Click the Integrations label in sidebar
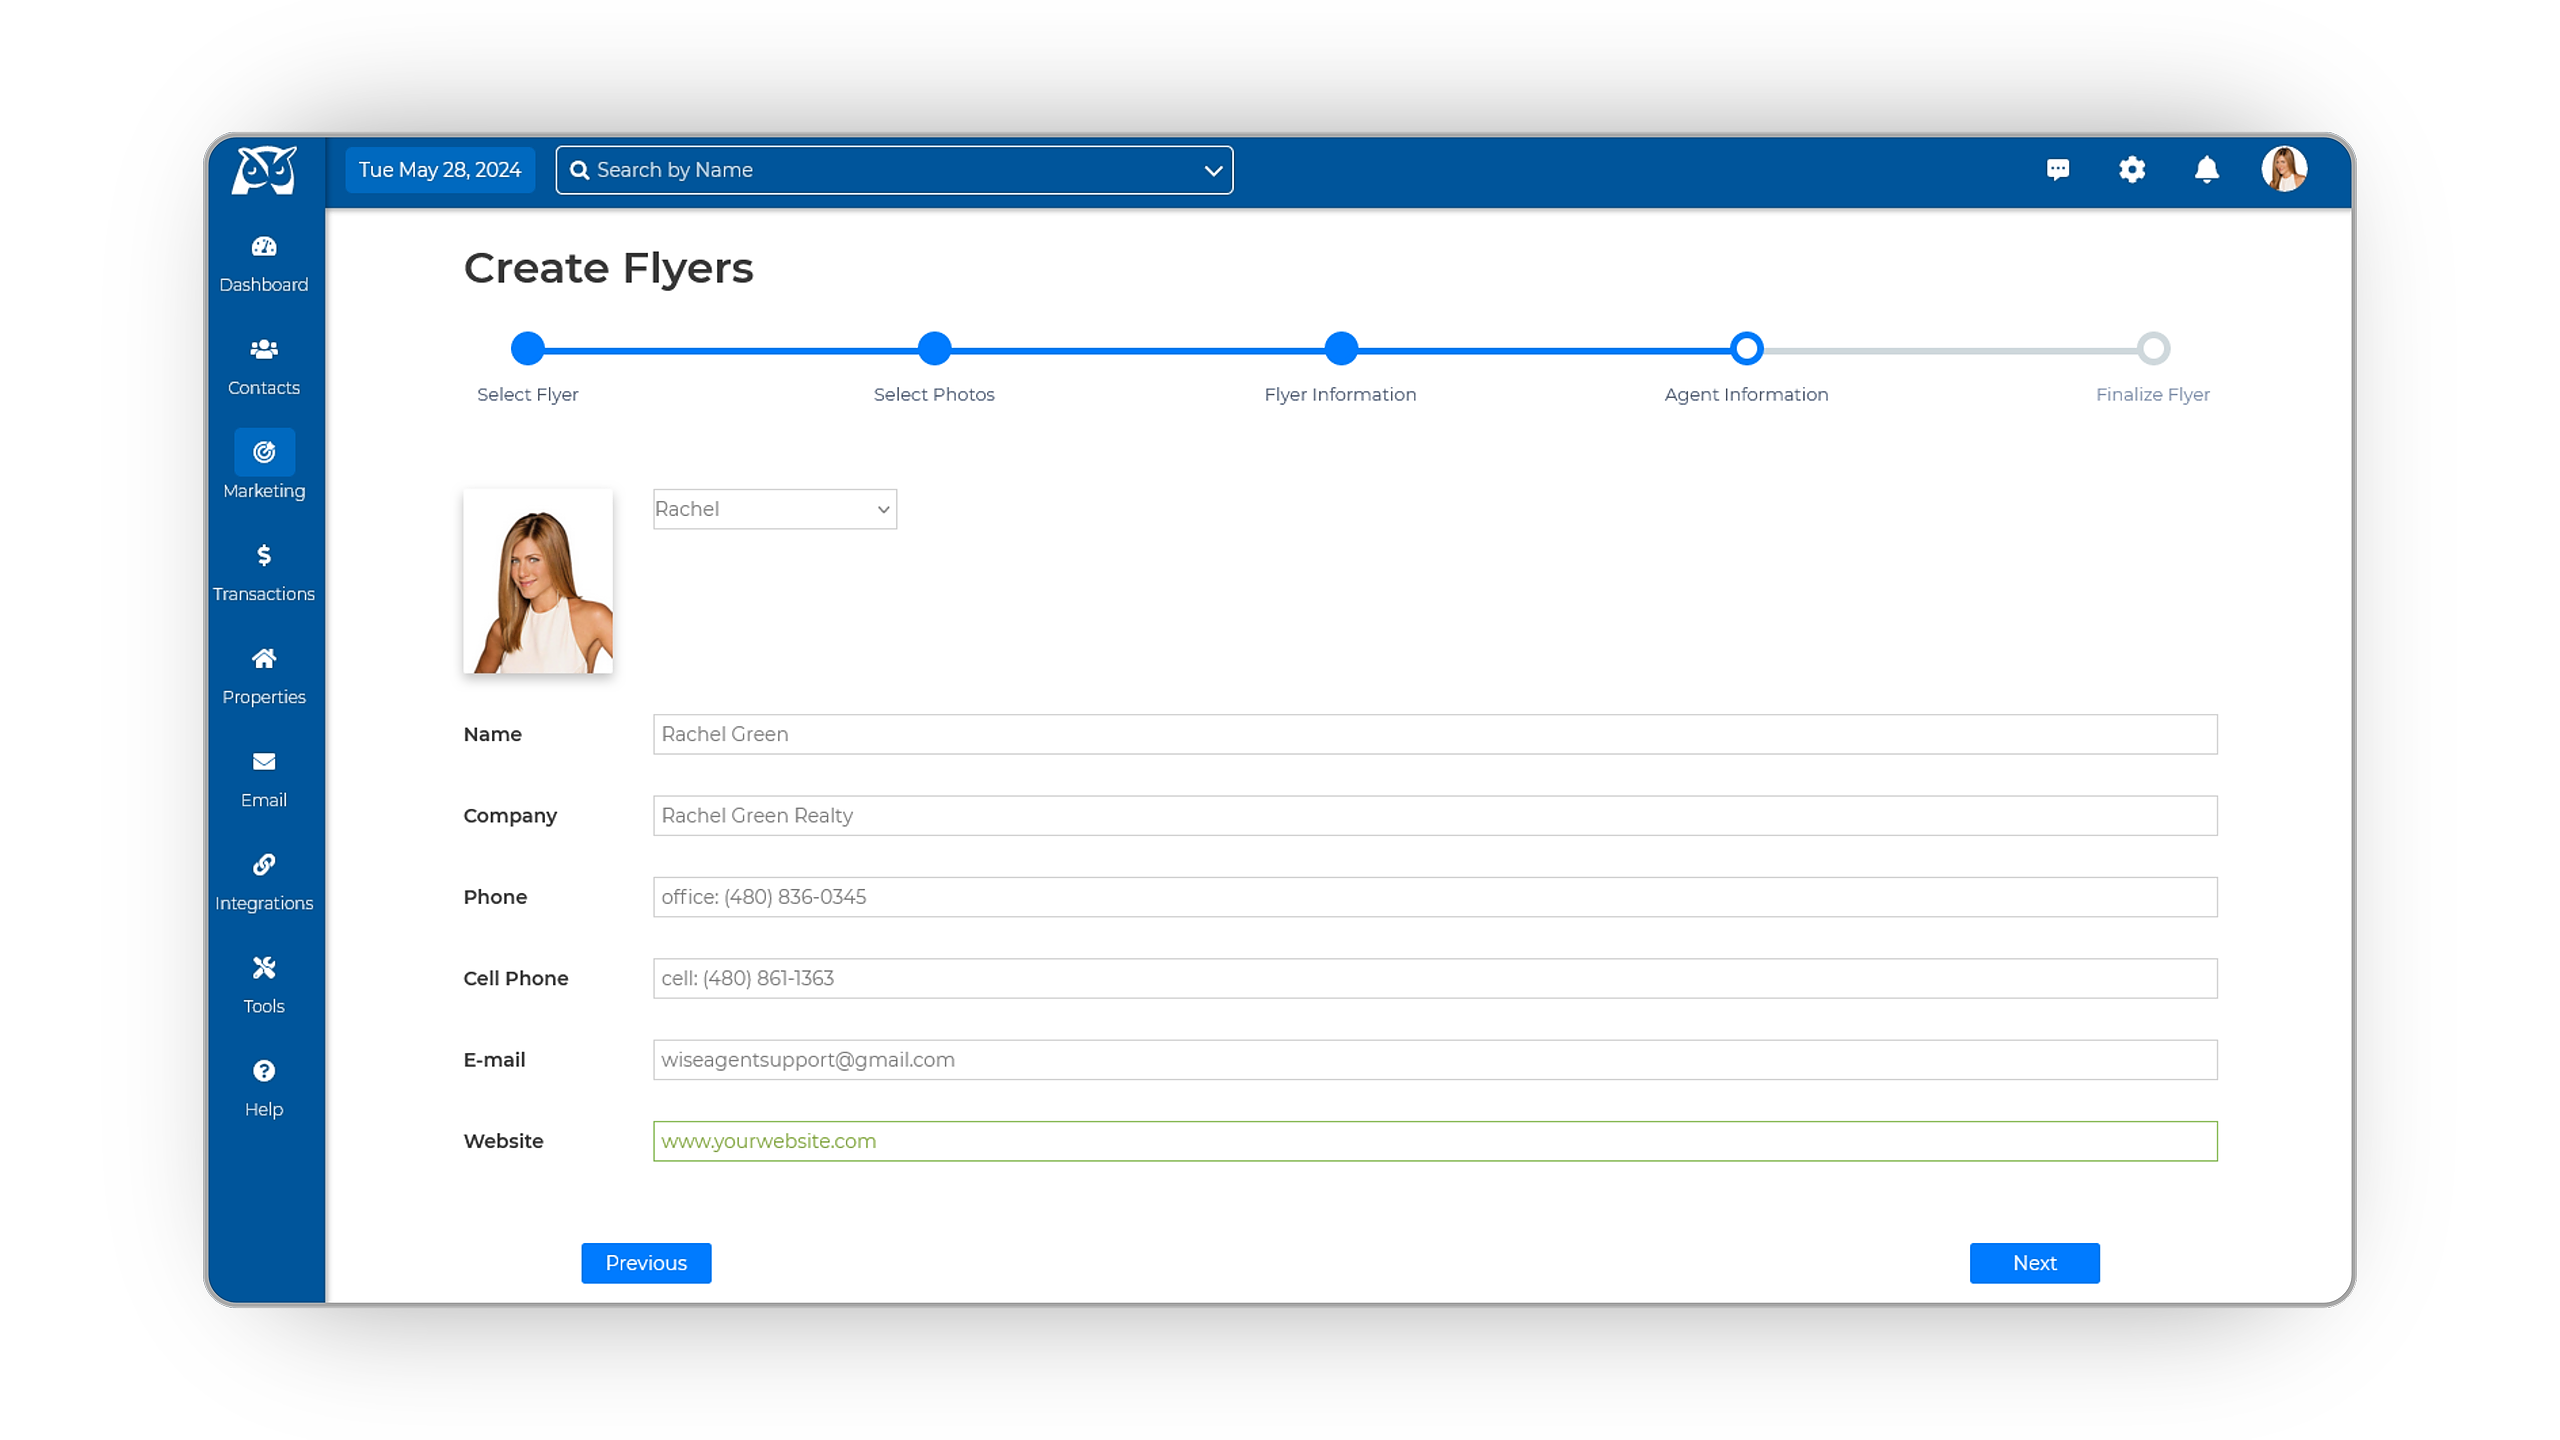This screenshot has width=2560, height=1440. click(264, 903)
